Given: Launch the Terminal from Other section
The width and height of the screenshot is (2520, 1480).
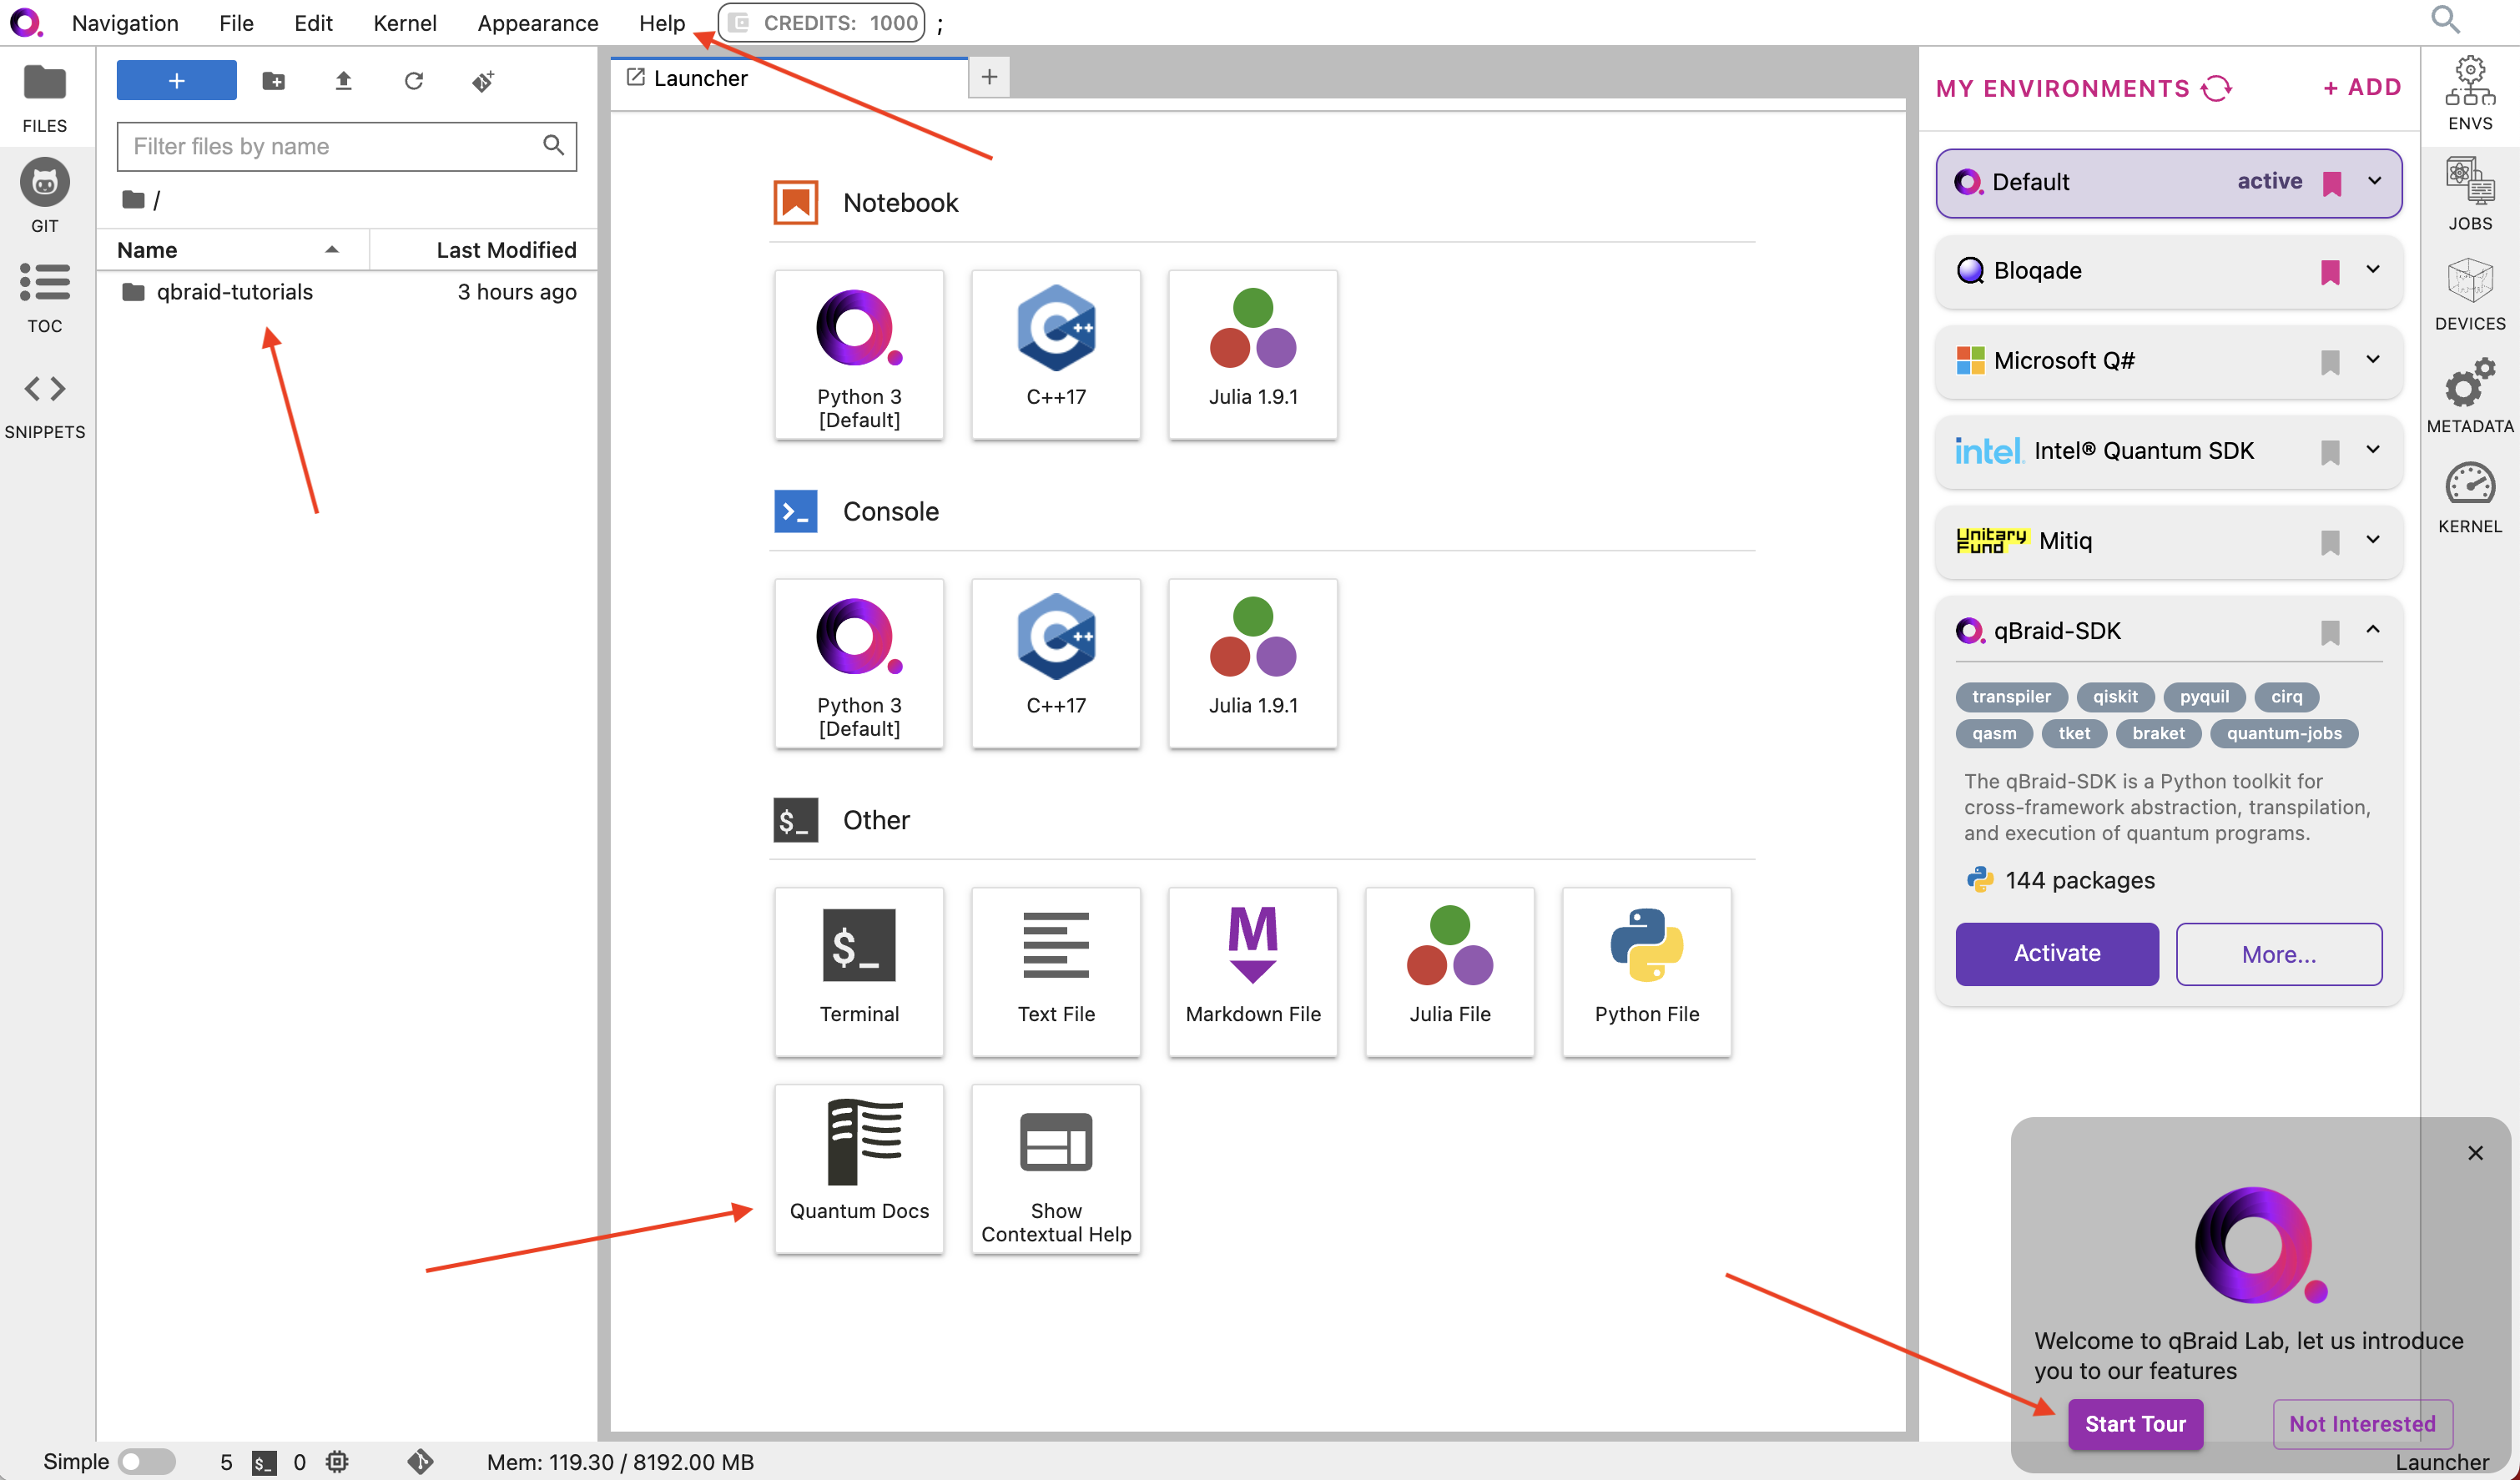Looking at the screenshot, I should pos(858,969).
